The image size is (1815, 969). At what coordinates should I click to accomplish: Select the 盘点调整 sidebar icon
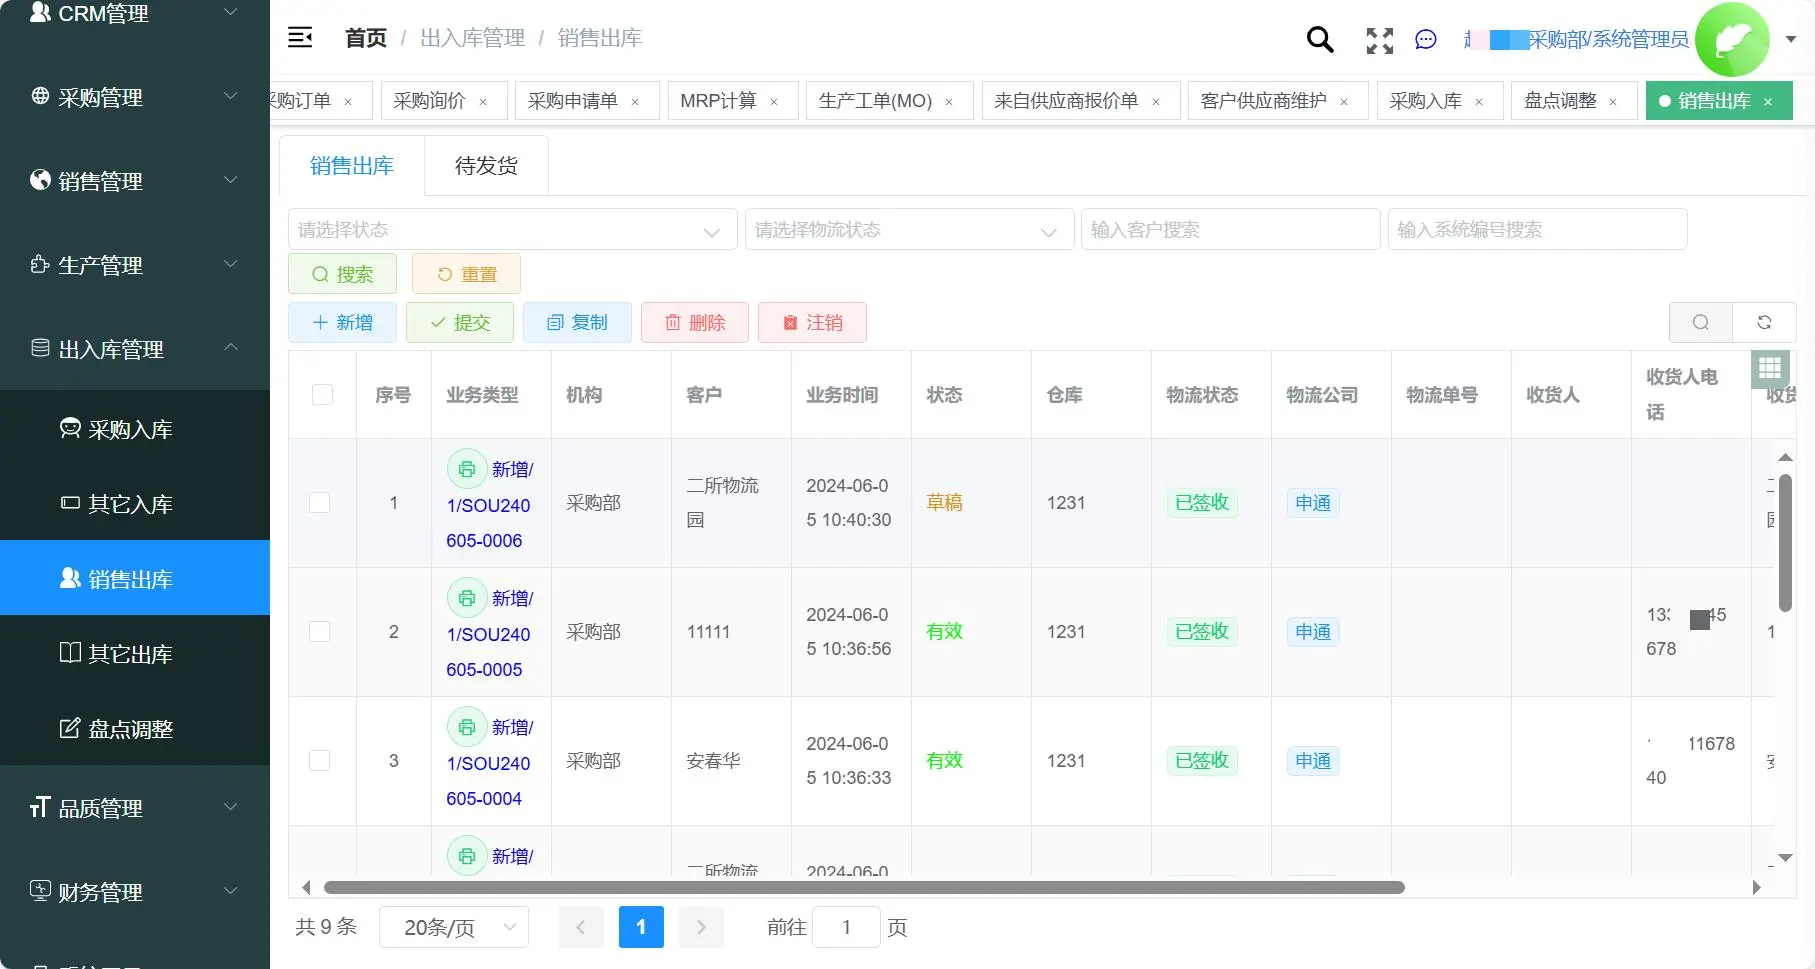69,728
